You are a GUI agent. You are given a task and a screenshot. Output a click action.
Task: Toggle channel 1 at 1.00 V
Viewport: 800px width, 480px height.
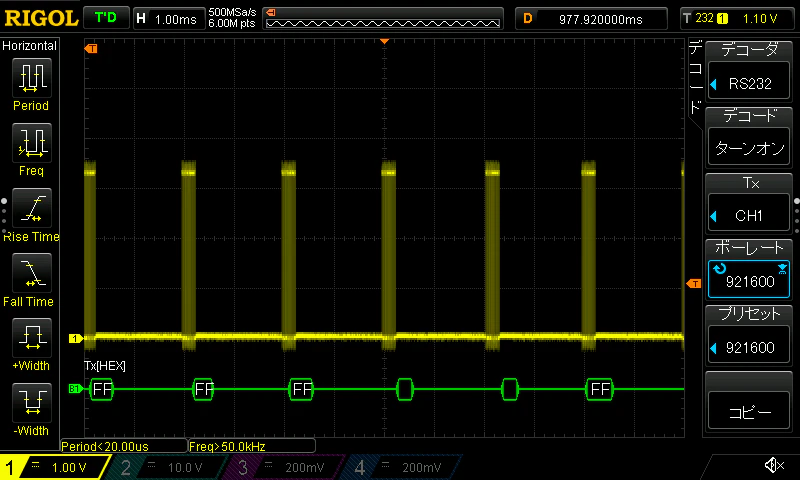point(55,467)
